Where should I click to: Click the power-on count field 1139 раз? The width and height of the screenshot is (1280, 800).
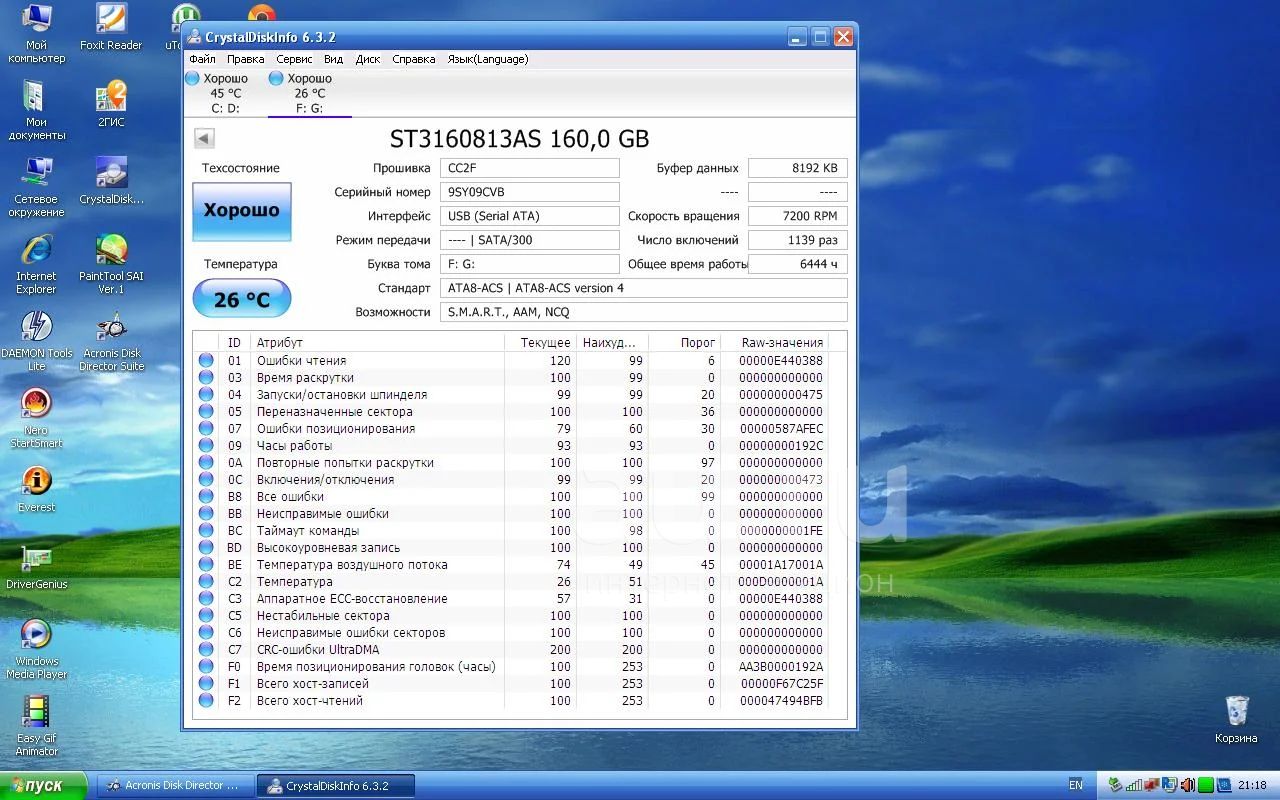coord(798,240)
